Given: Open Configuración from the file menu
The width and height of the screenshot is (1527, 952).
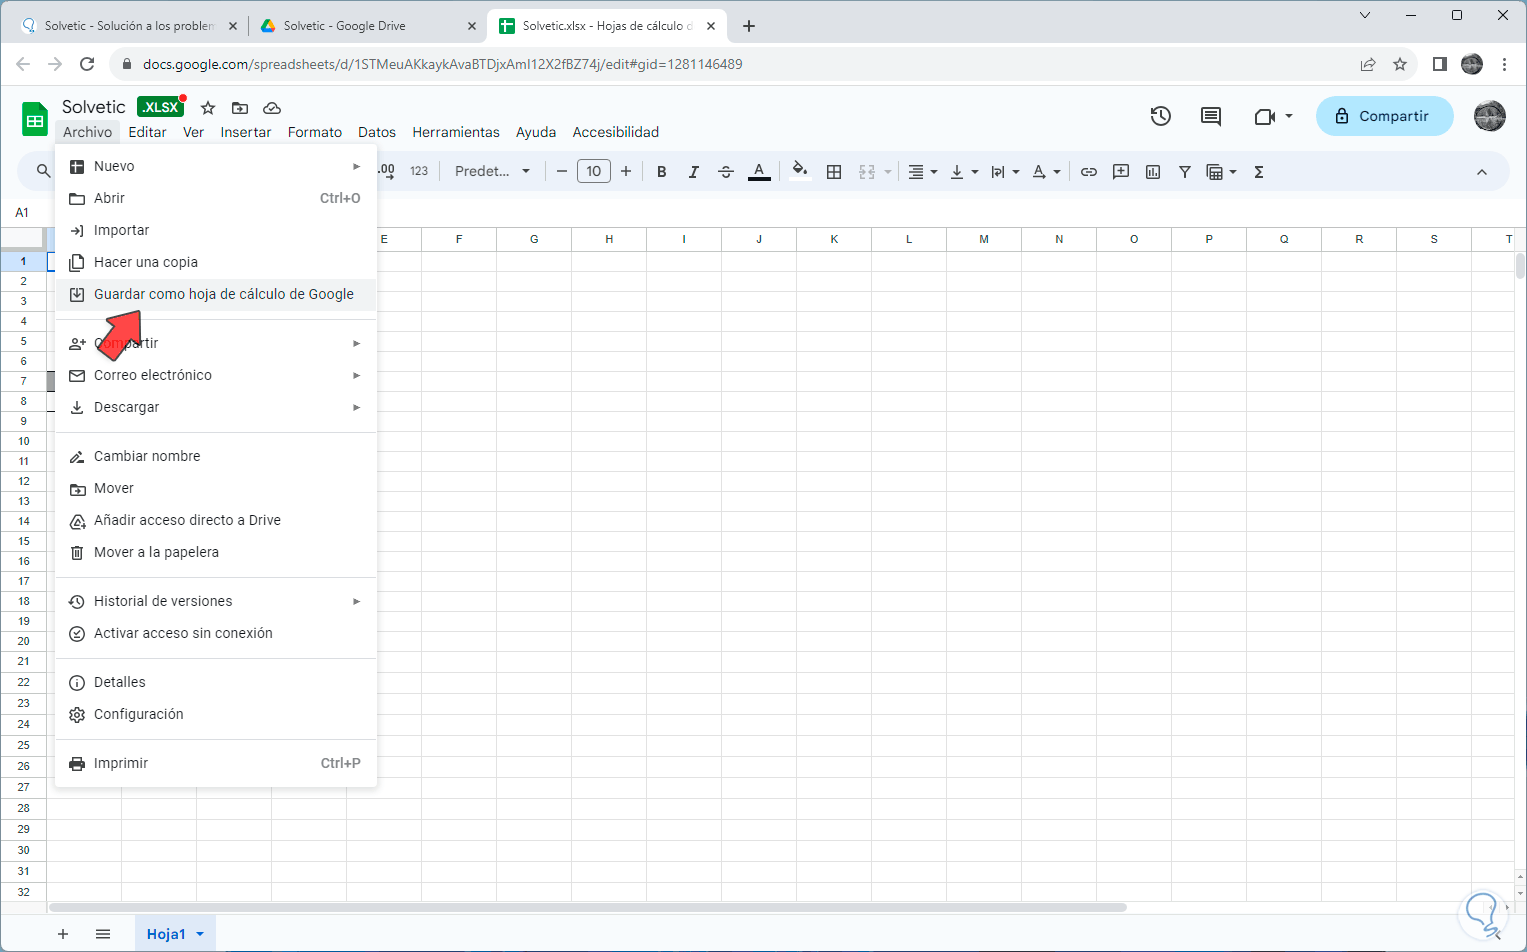Looking at the screenshot, I should click(216, 714).
